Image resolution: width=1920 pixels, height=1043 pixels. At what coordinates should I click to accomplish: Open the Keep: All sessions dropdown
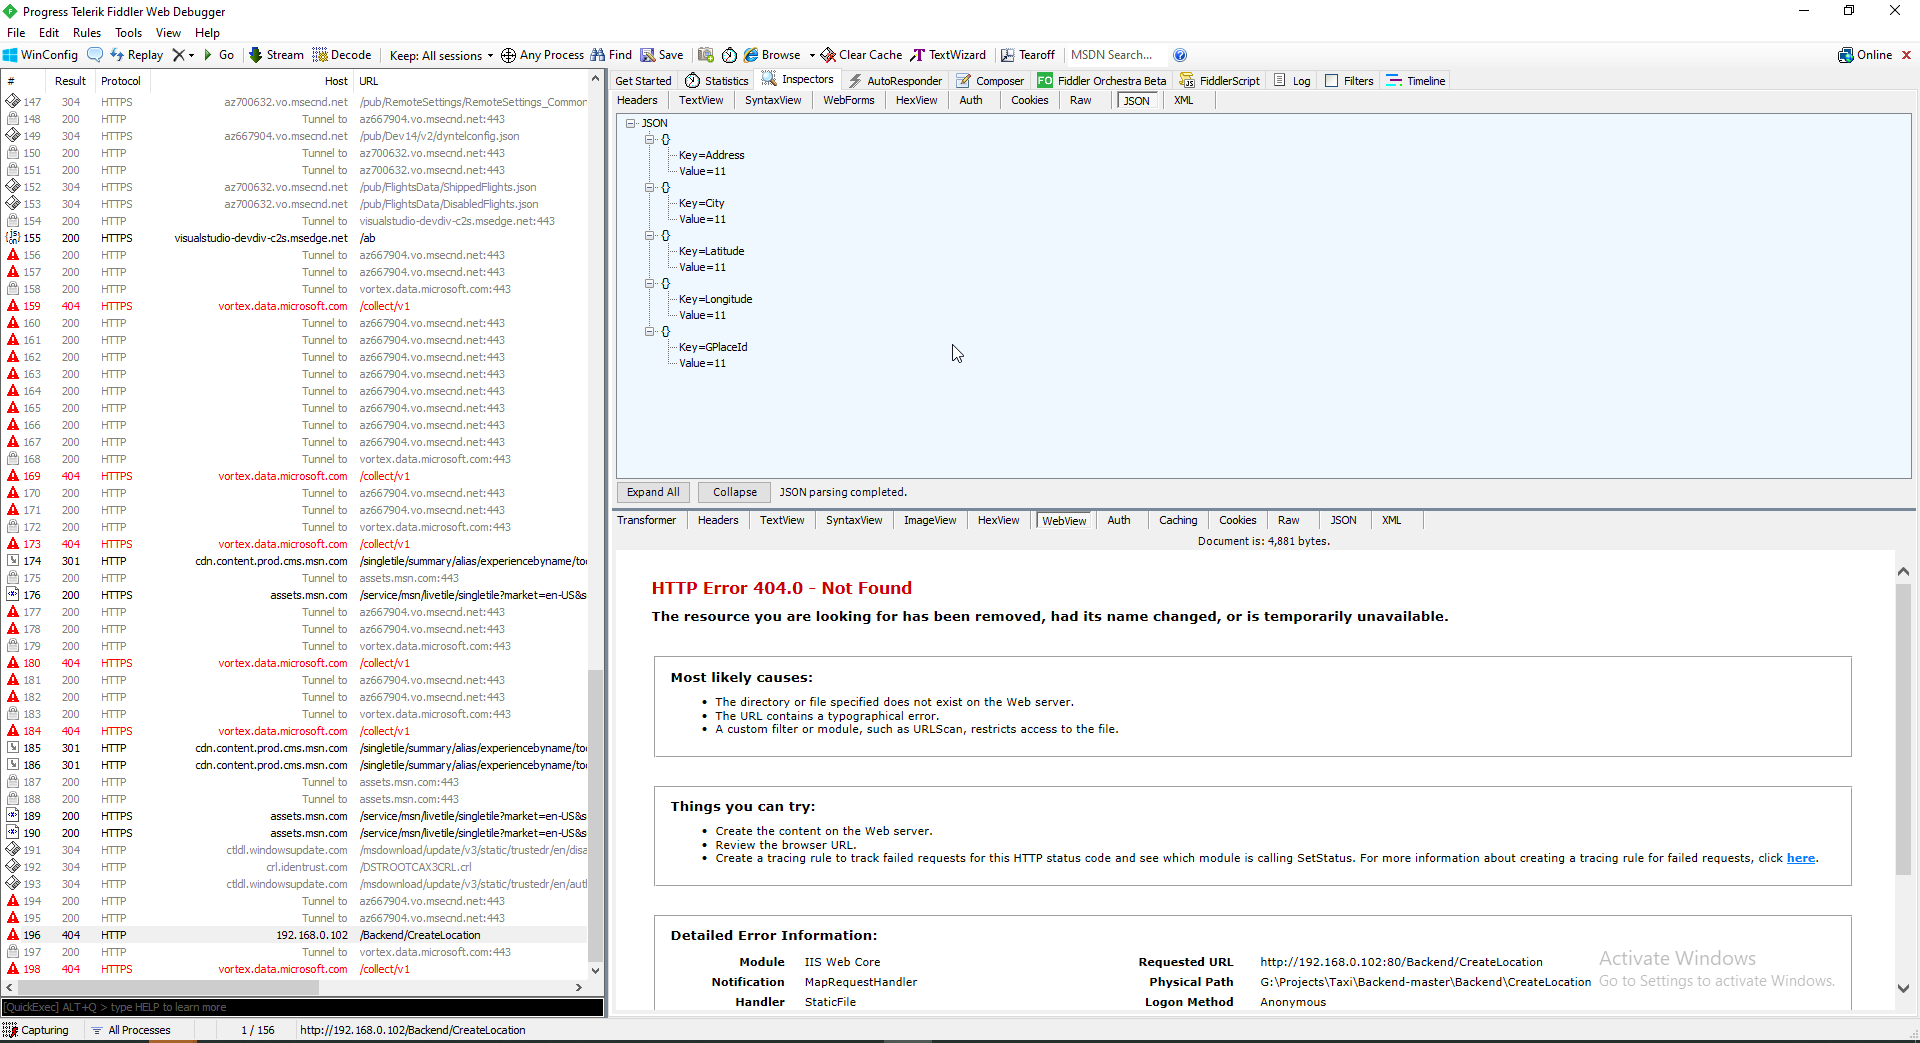click(441, 55)
